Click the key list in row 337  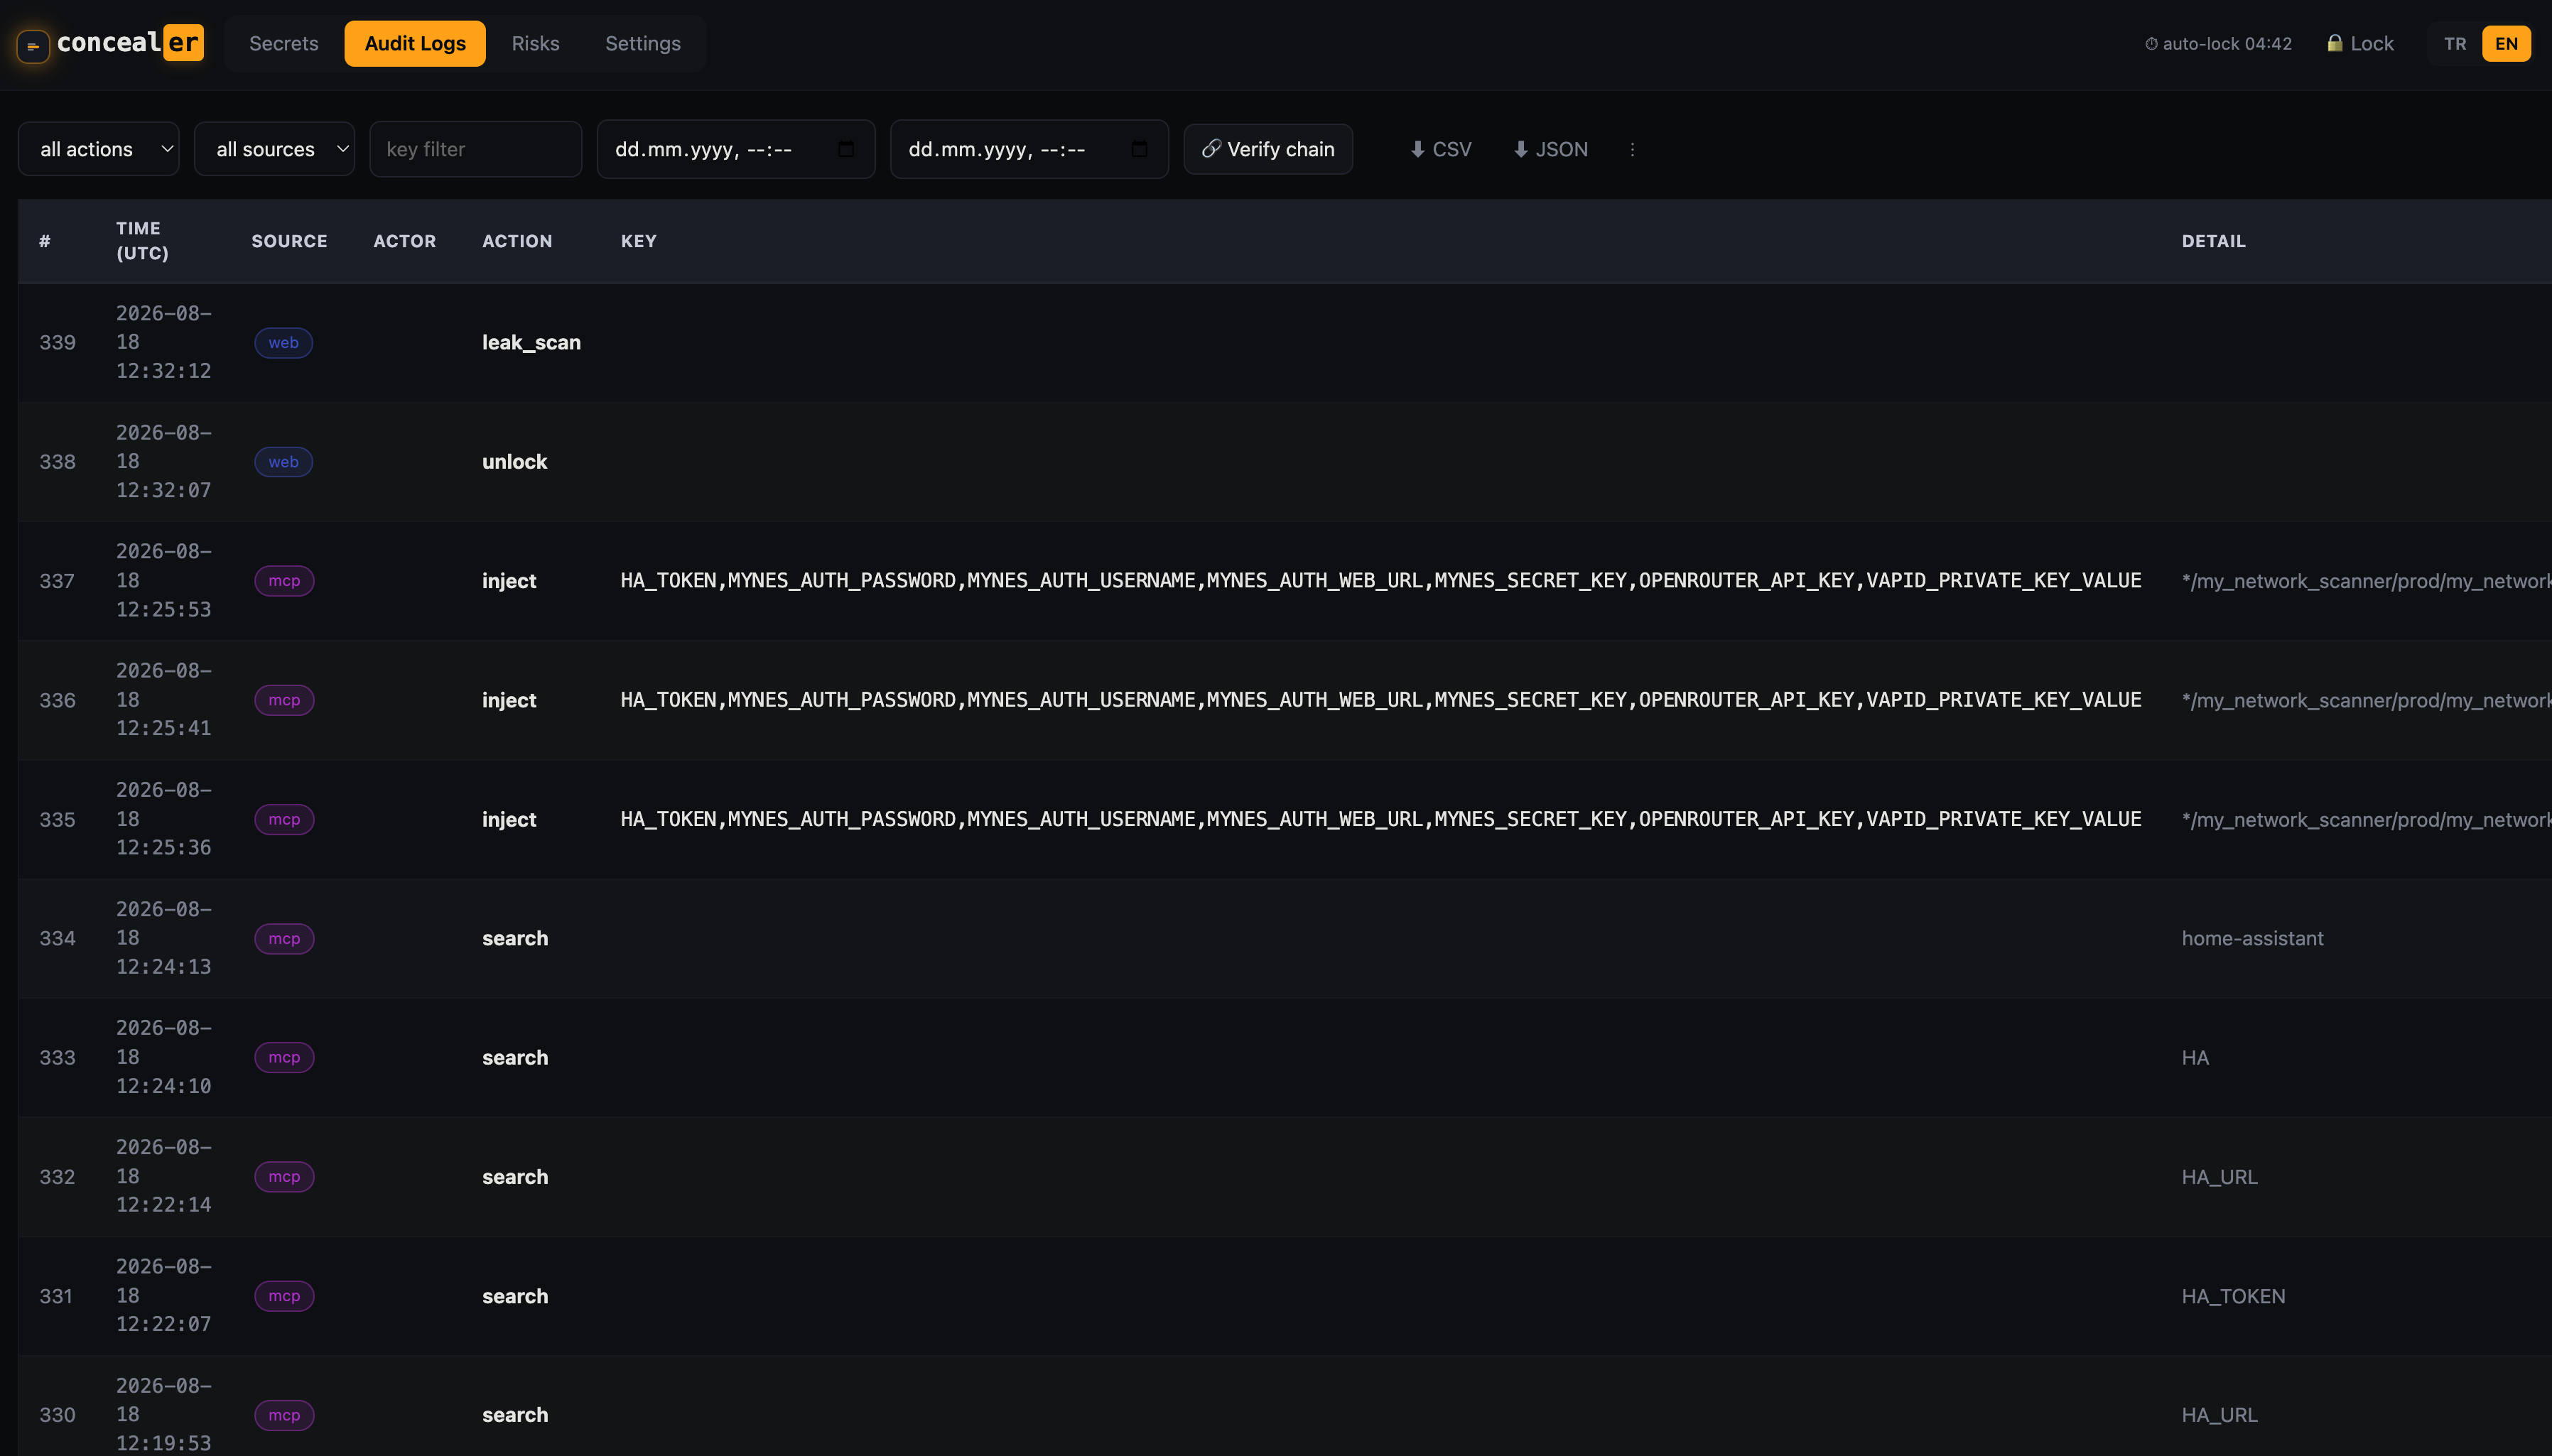coord(1380,581)
